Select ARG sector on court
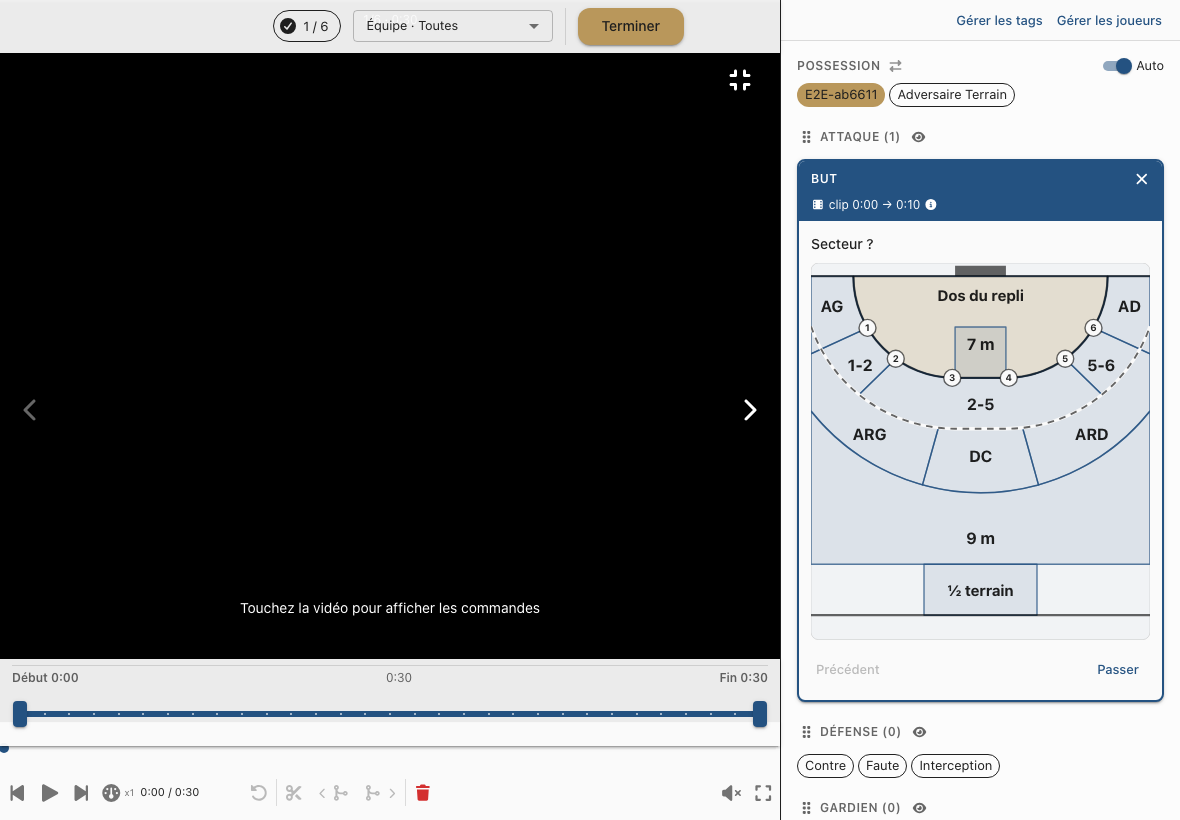The height and width of the screenshot is (820, 1180). (869, 435)
